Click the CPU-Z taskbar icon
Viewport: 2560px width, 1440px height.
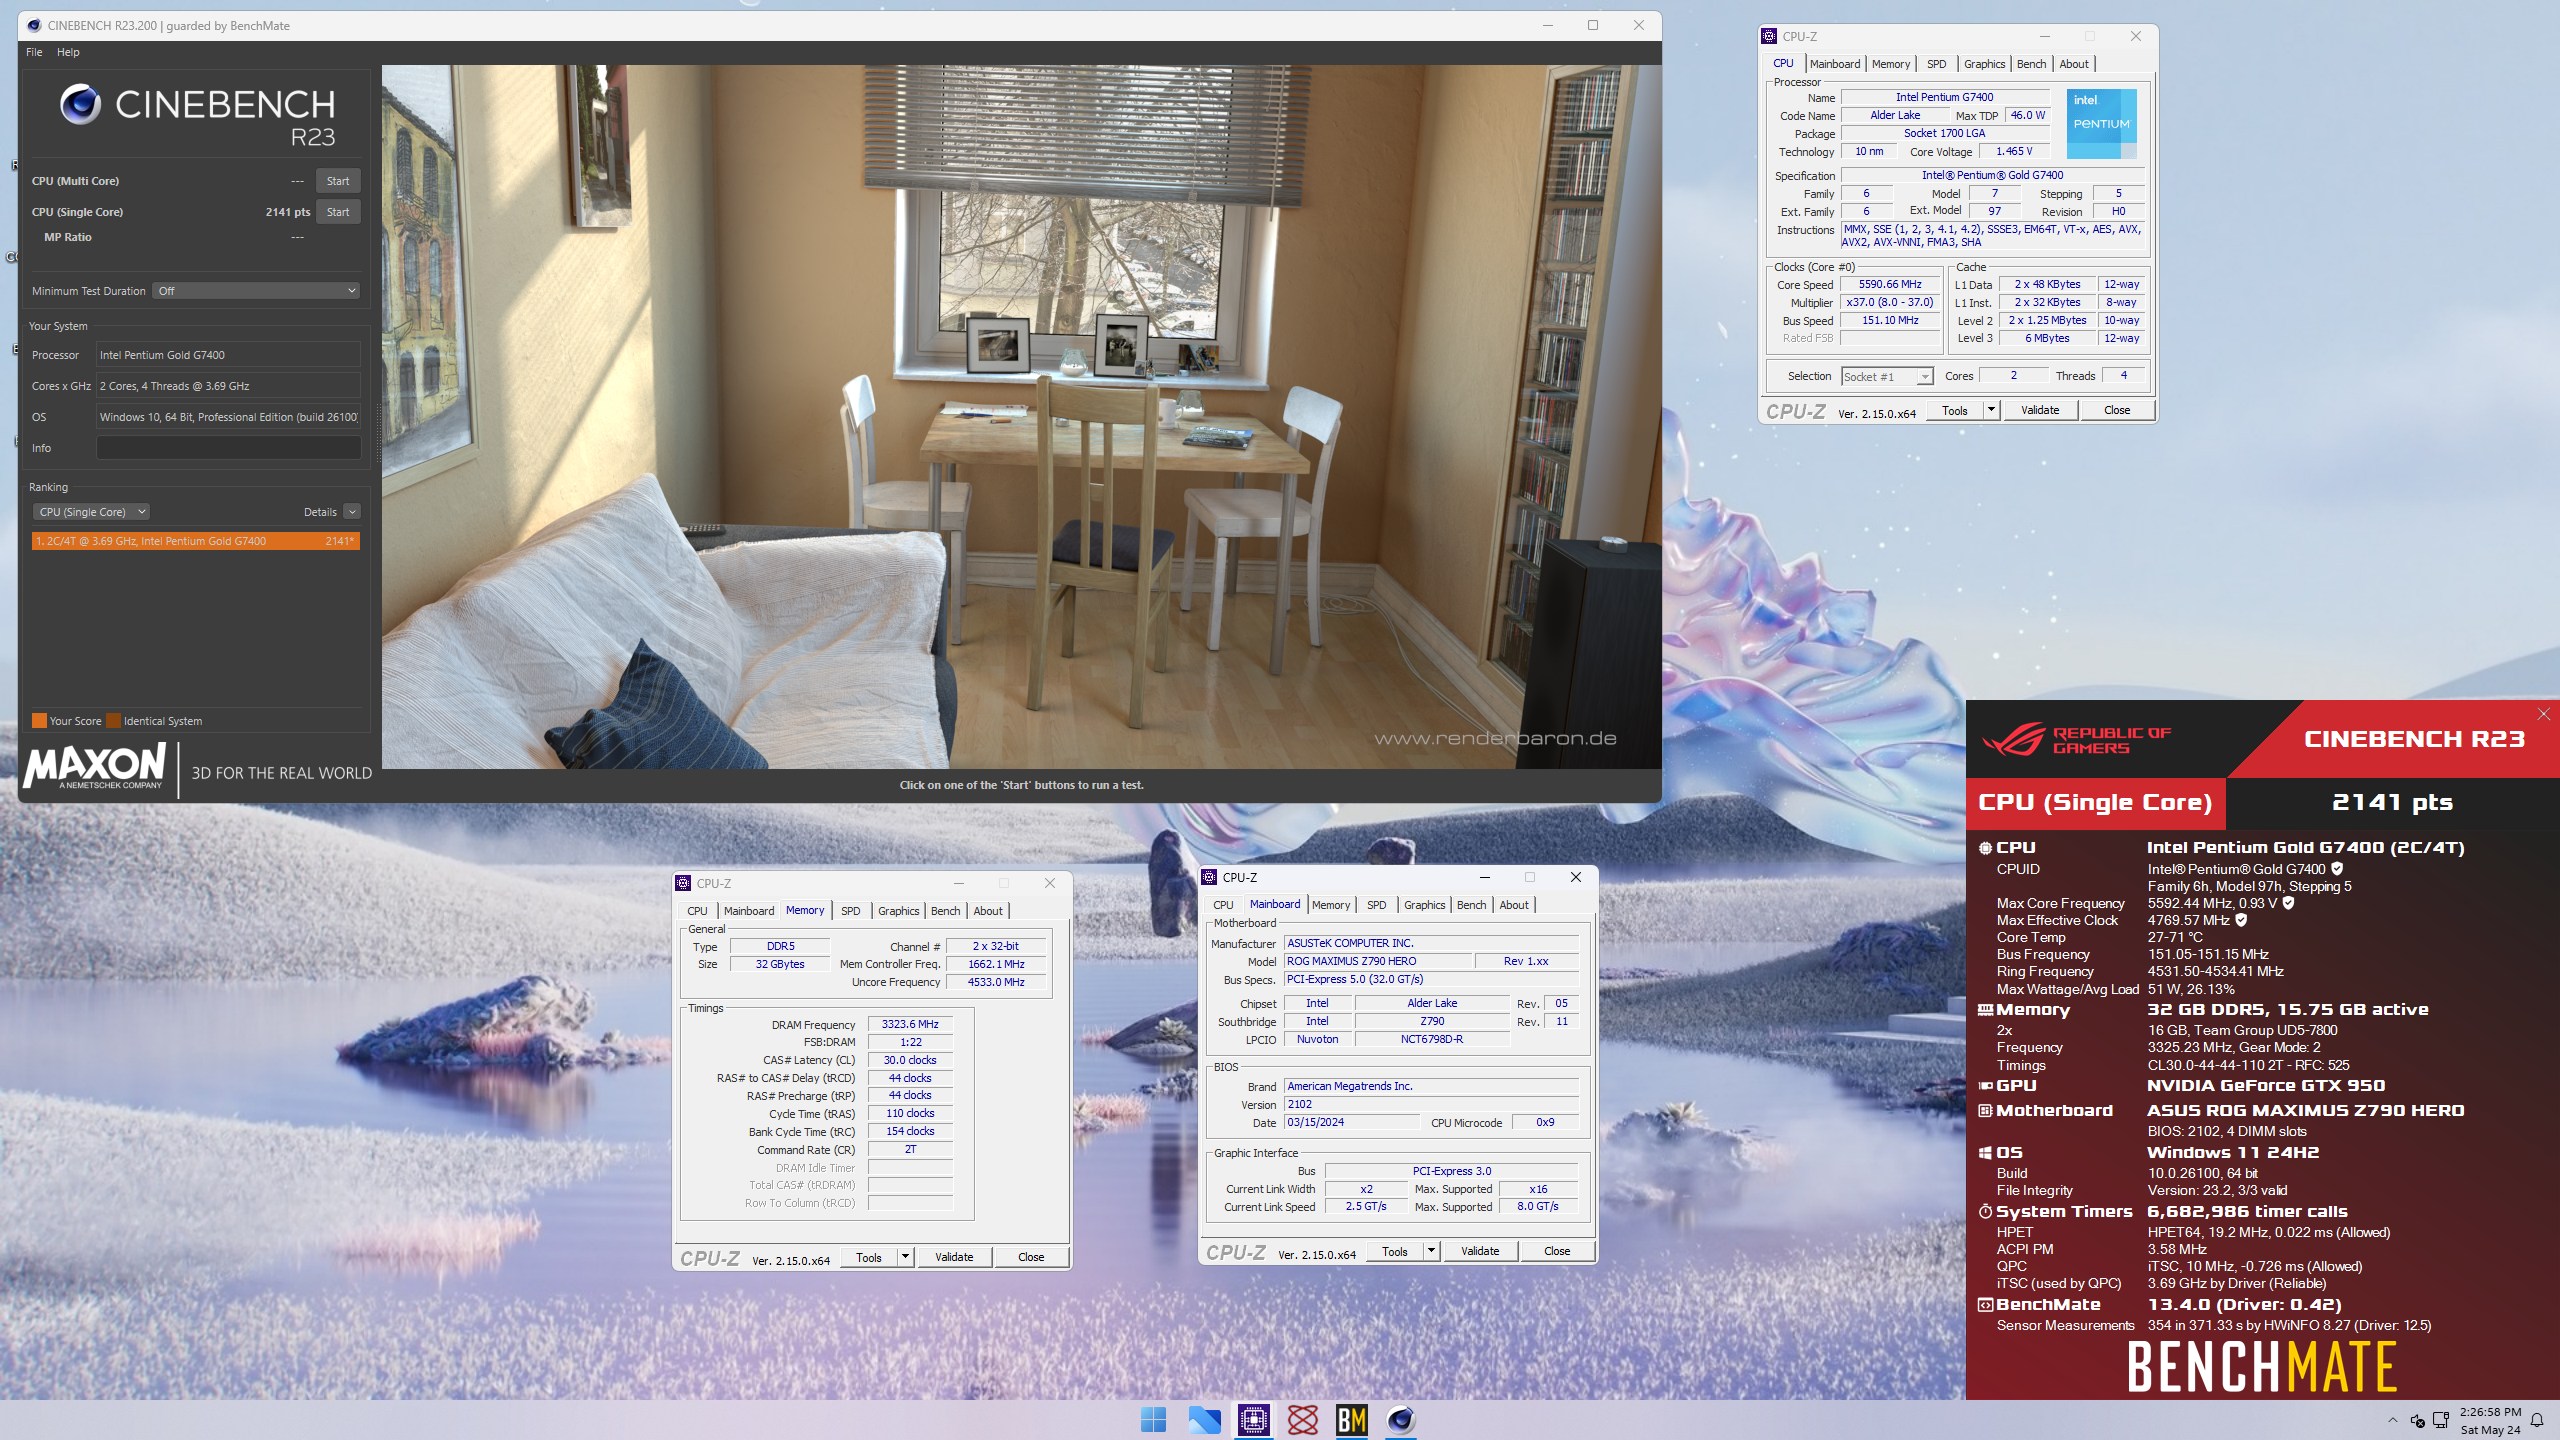(1253, 1419)
